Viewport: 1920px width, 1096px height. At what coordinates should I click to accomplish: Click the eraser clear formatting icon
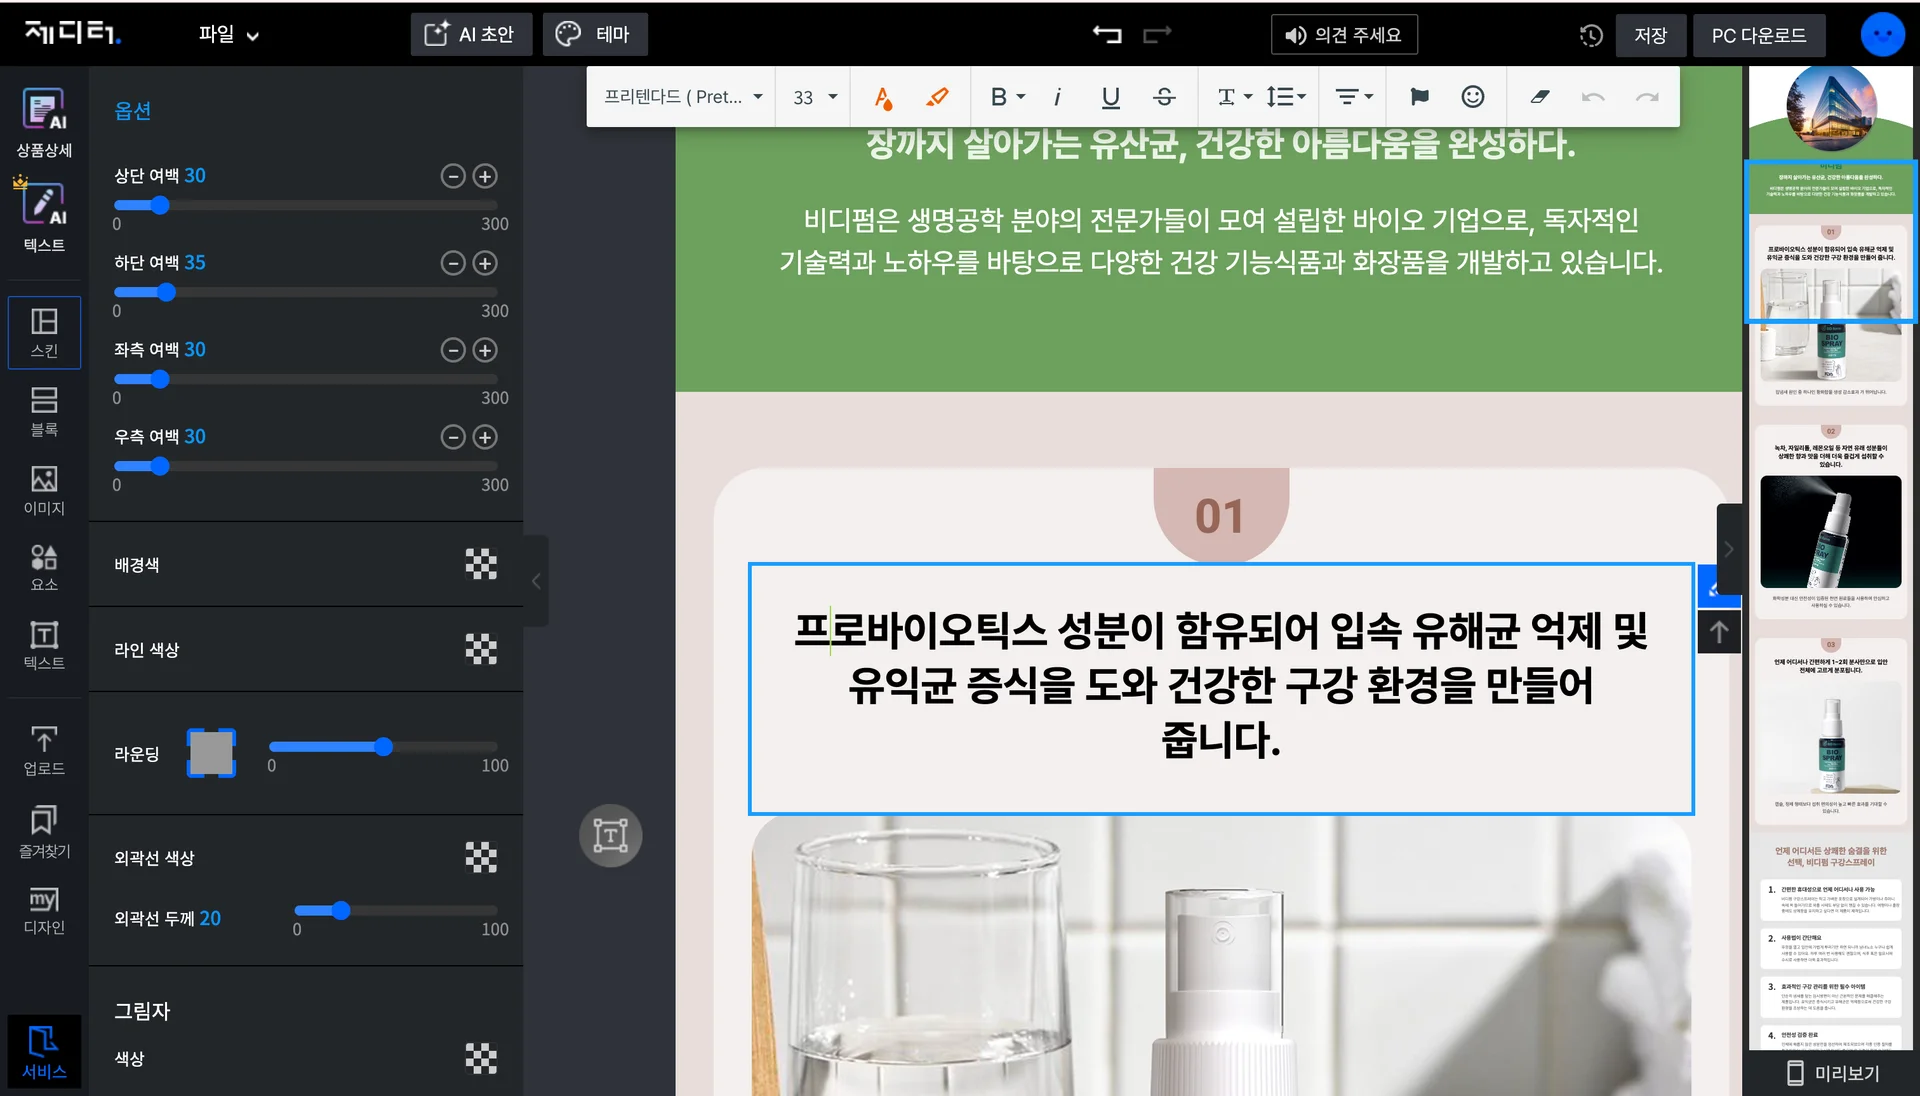coord(1539,97)
